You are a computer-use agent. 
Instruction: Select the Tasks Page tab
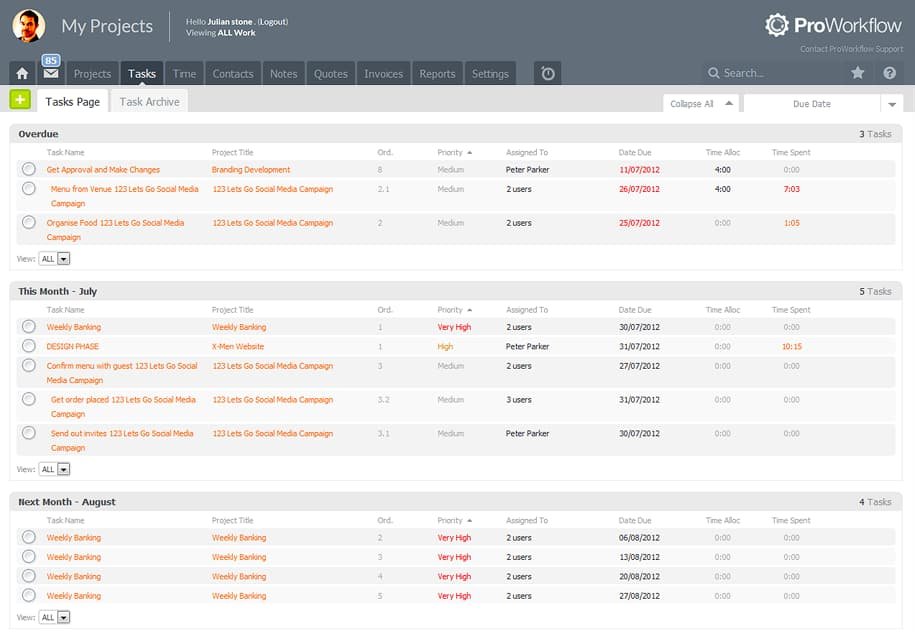(x=72, y=102)
